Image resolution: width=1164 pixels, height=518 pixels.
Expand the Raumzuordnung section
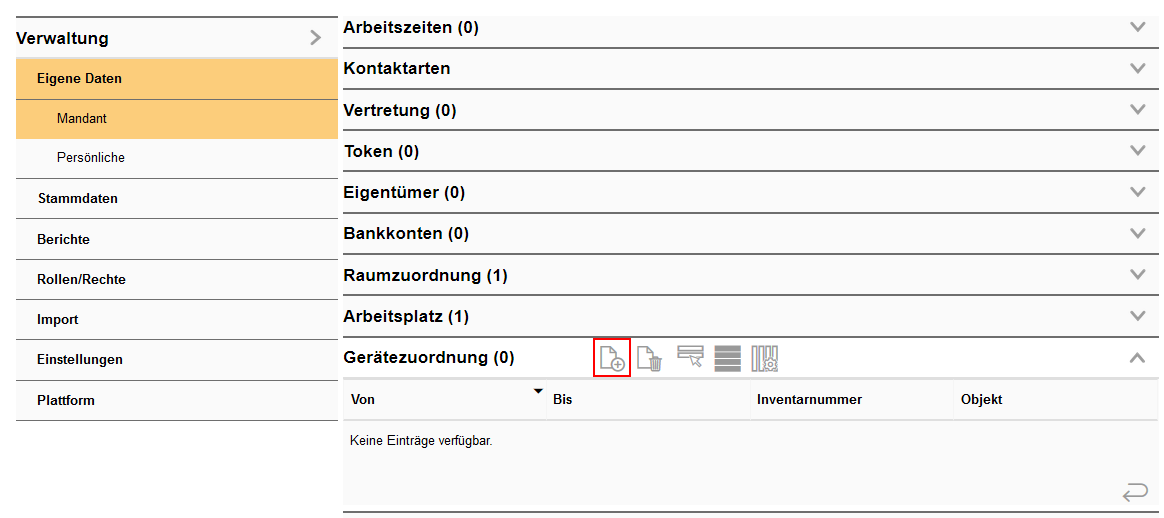pyautogui.click(x=1137, y=274)
